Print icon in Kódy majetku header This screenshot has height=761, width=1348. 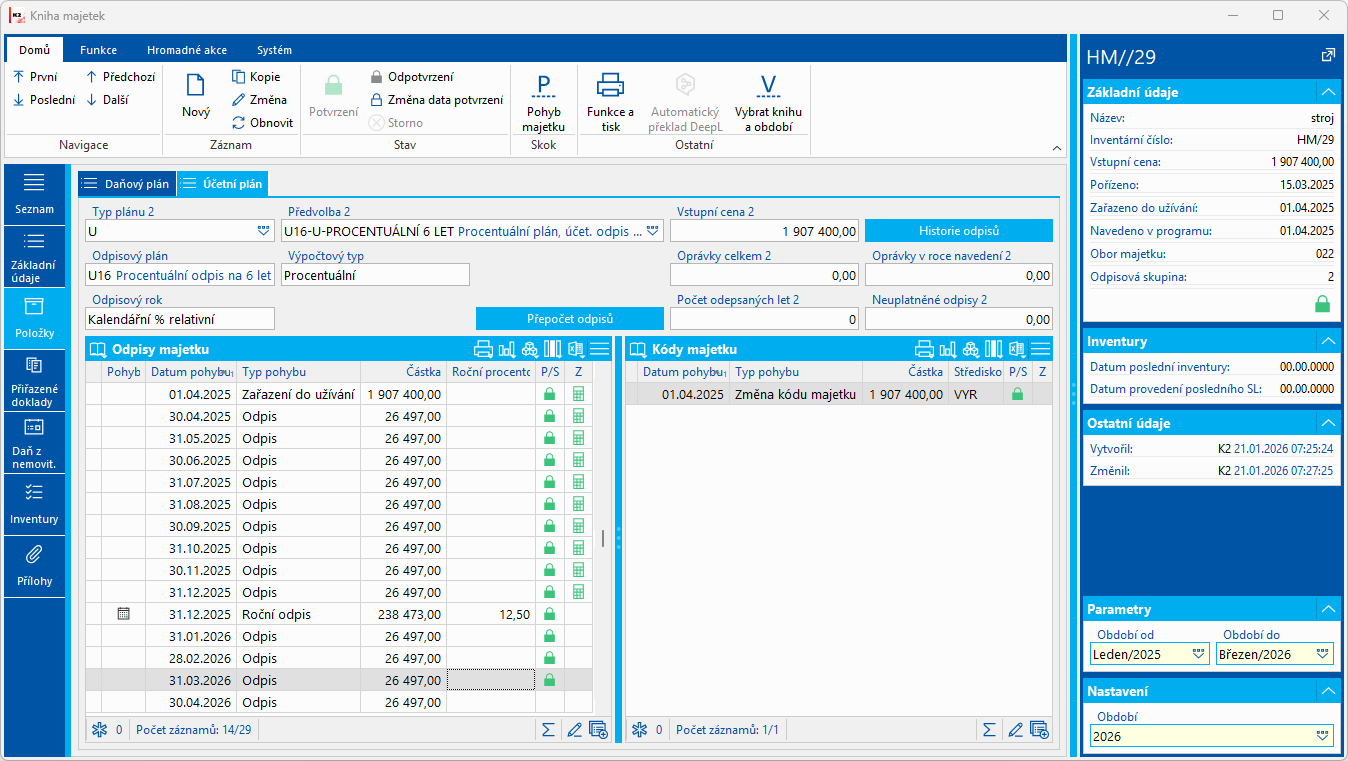click(924, 349)
